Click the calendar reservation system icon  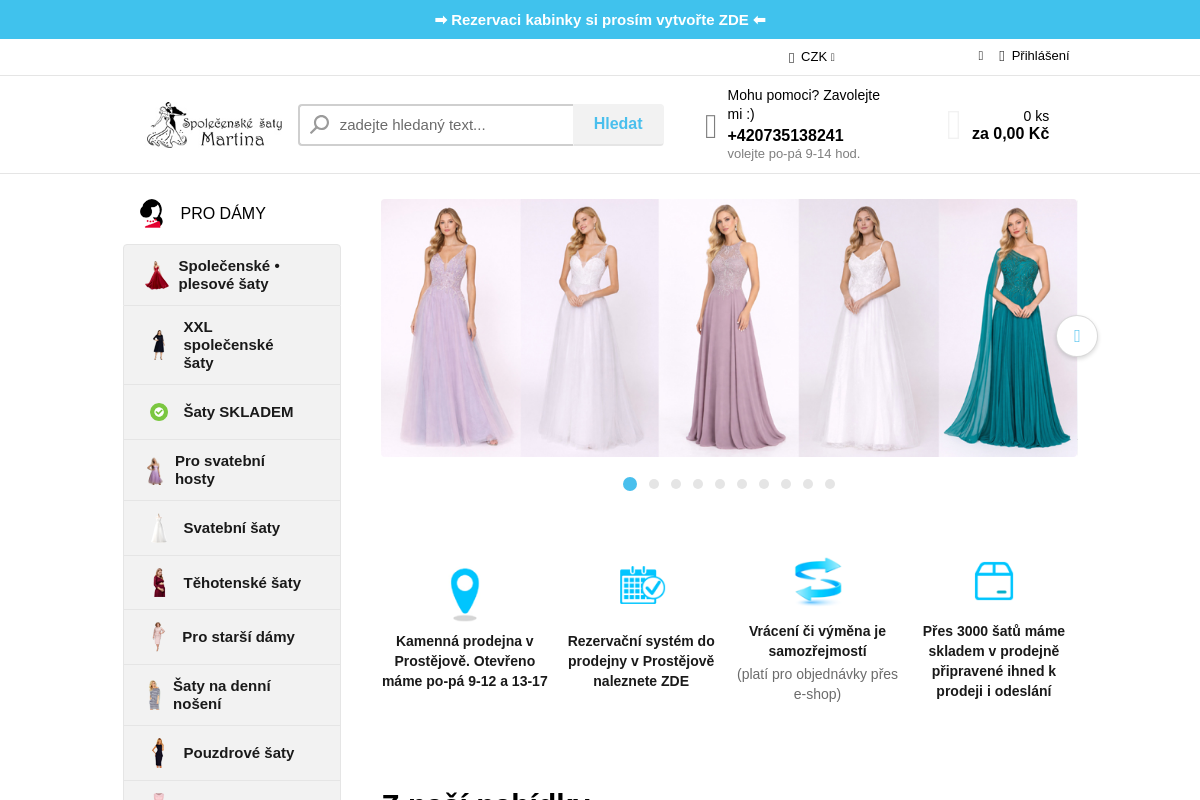(641, 585)
